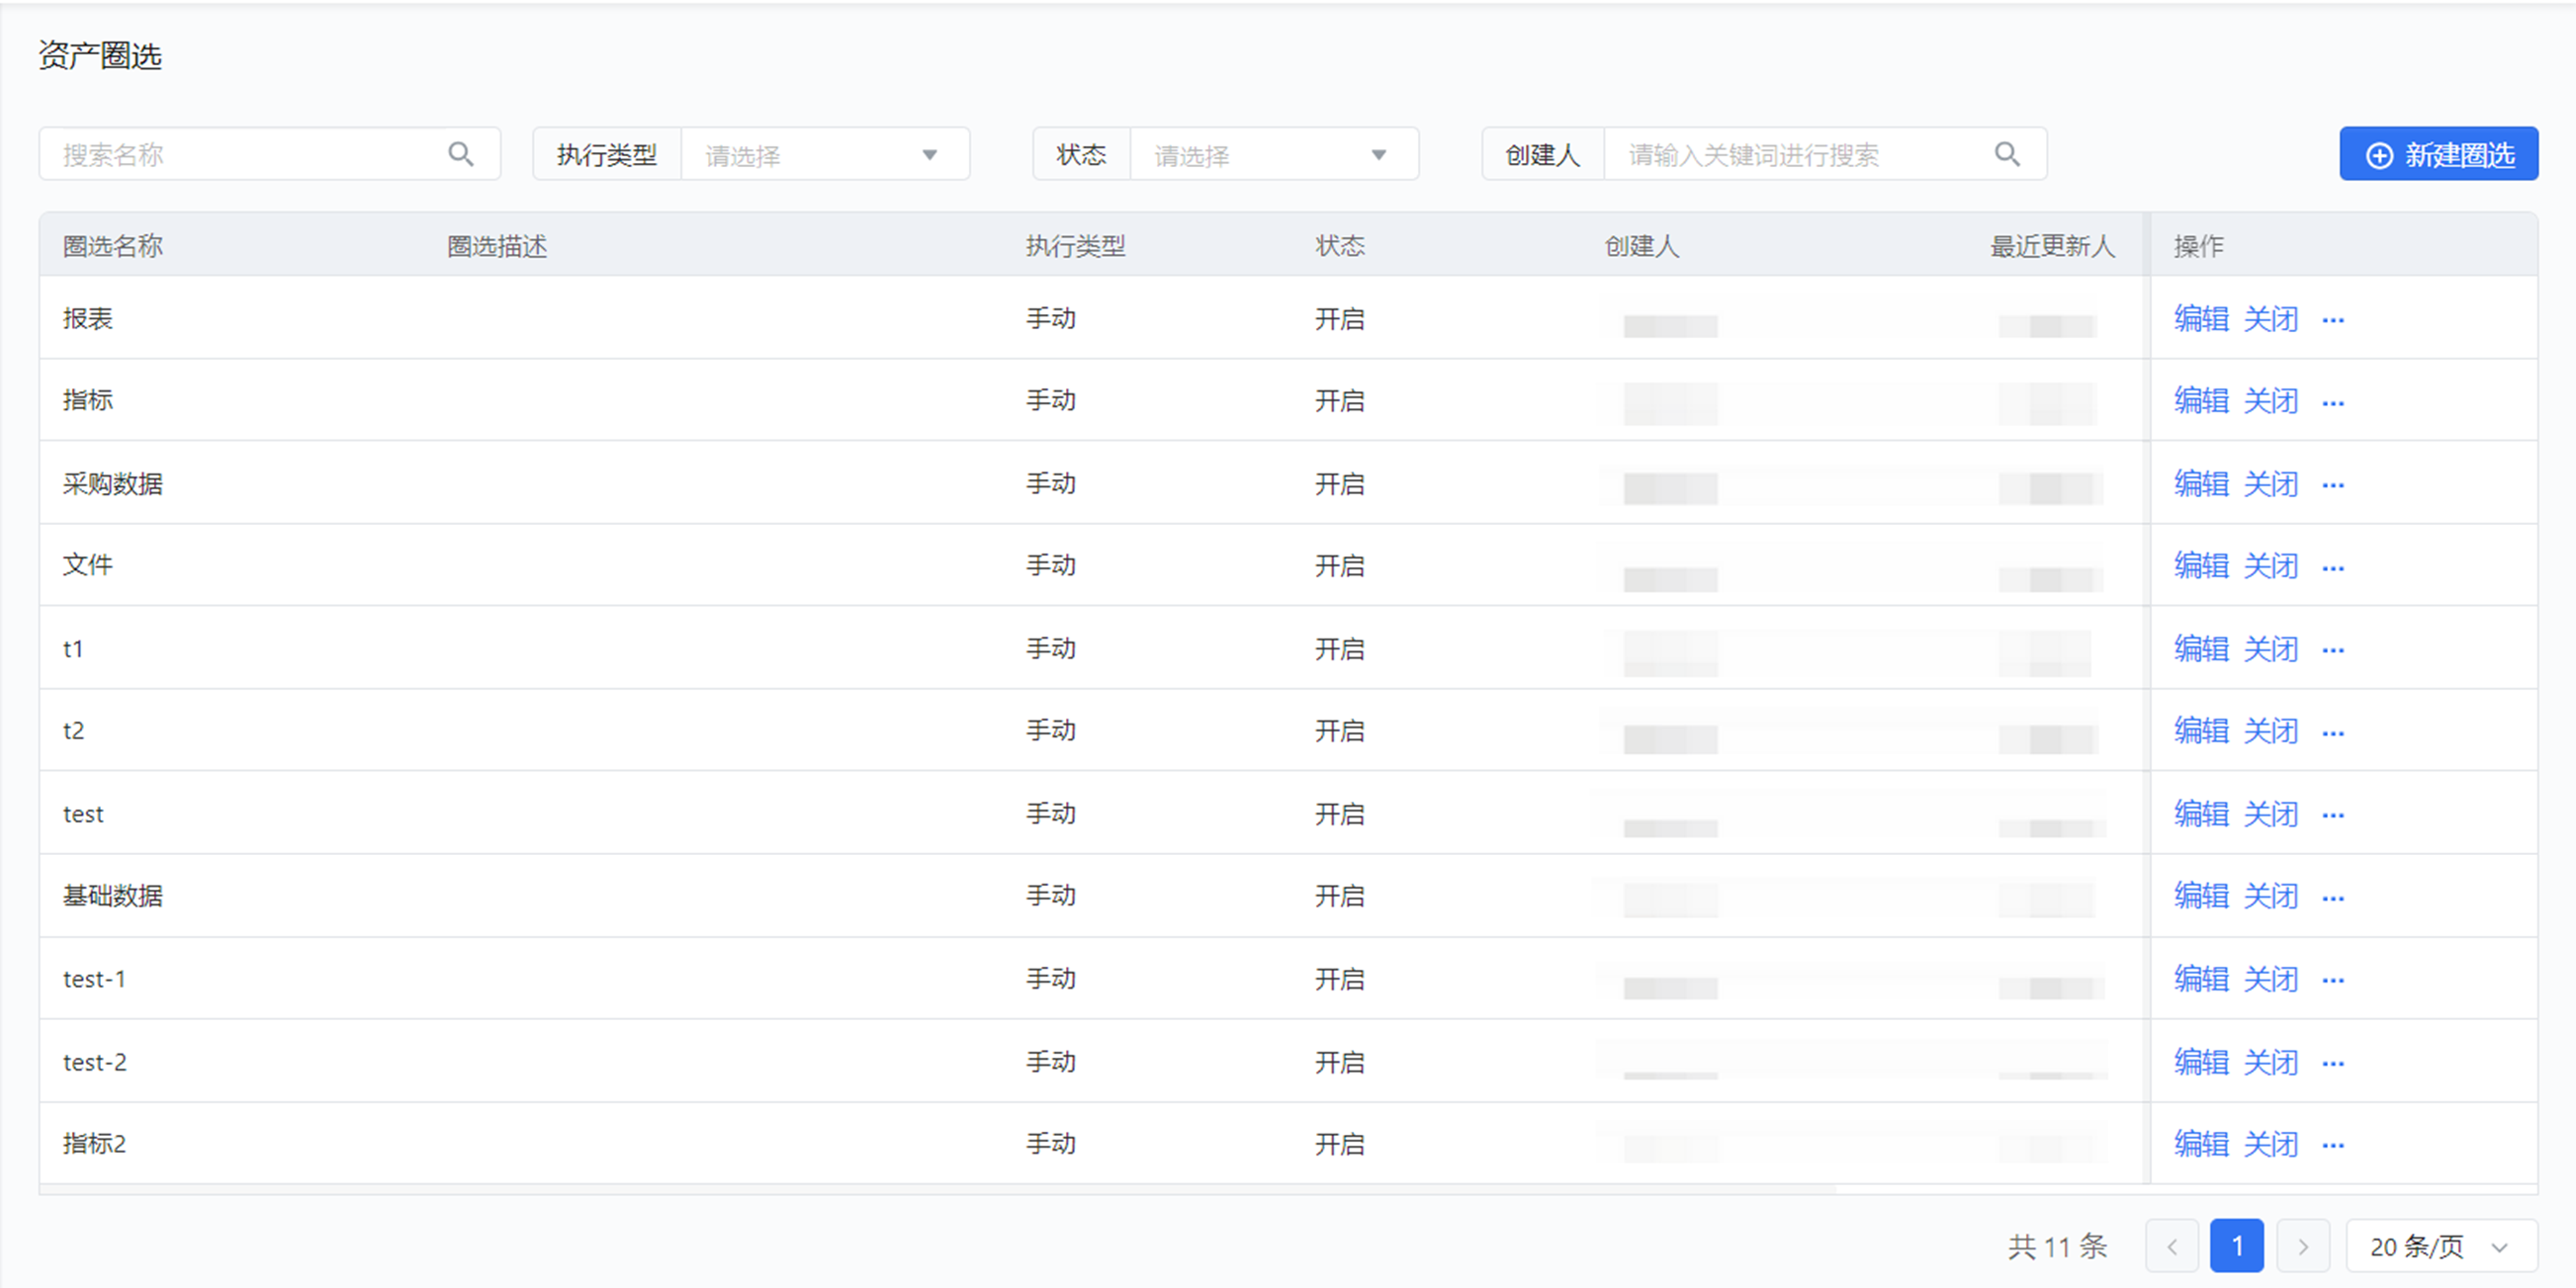The height and width of the screenshot is (1288, 2576).
Task: Open the more actions ellipsis for 指标2 row
Action: pyautogui.click(x=2332, y=1145)
